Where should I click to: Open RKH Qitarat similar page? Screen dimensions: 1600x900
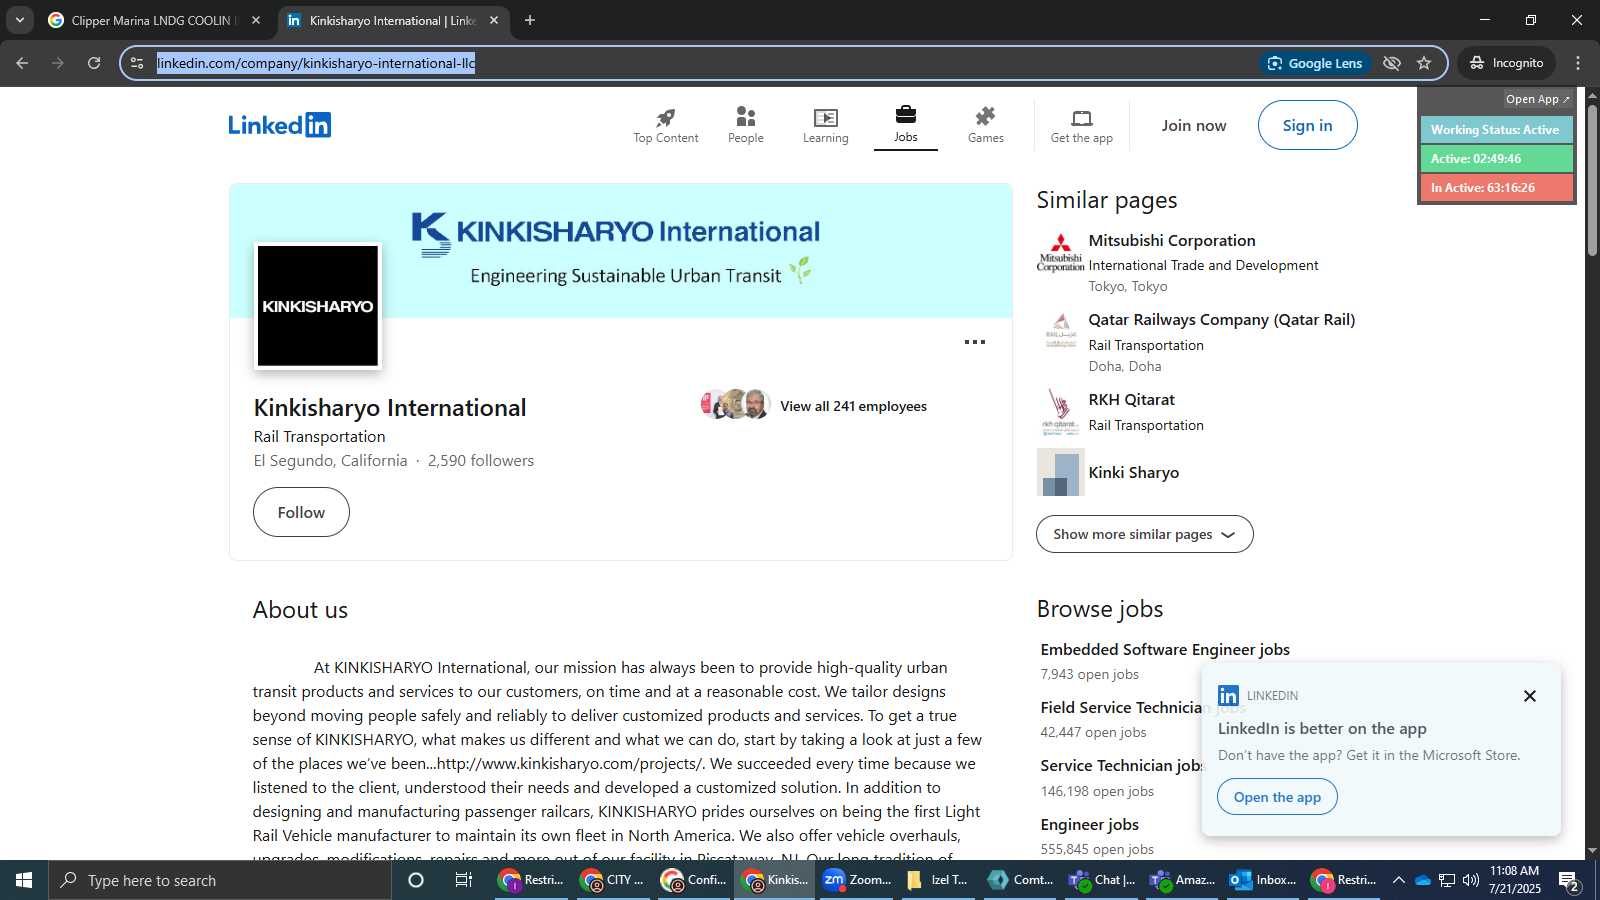1131,400
